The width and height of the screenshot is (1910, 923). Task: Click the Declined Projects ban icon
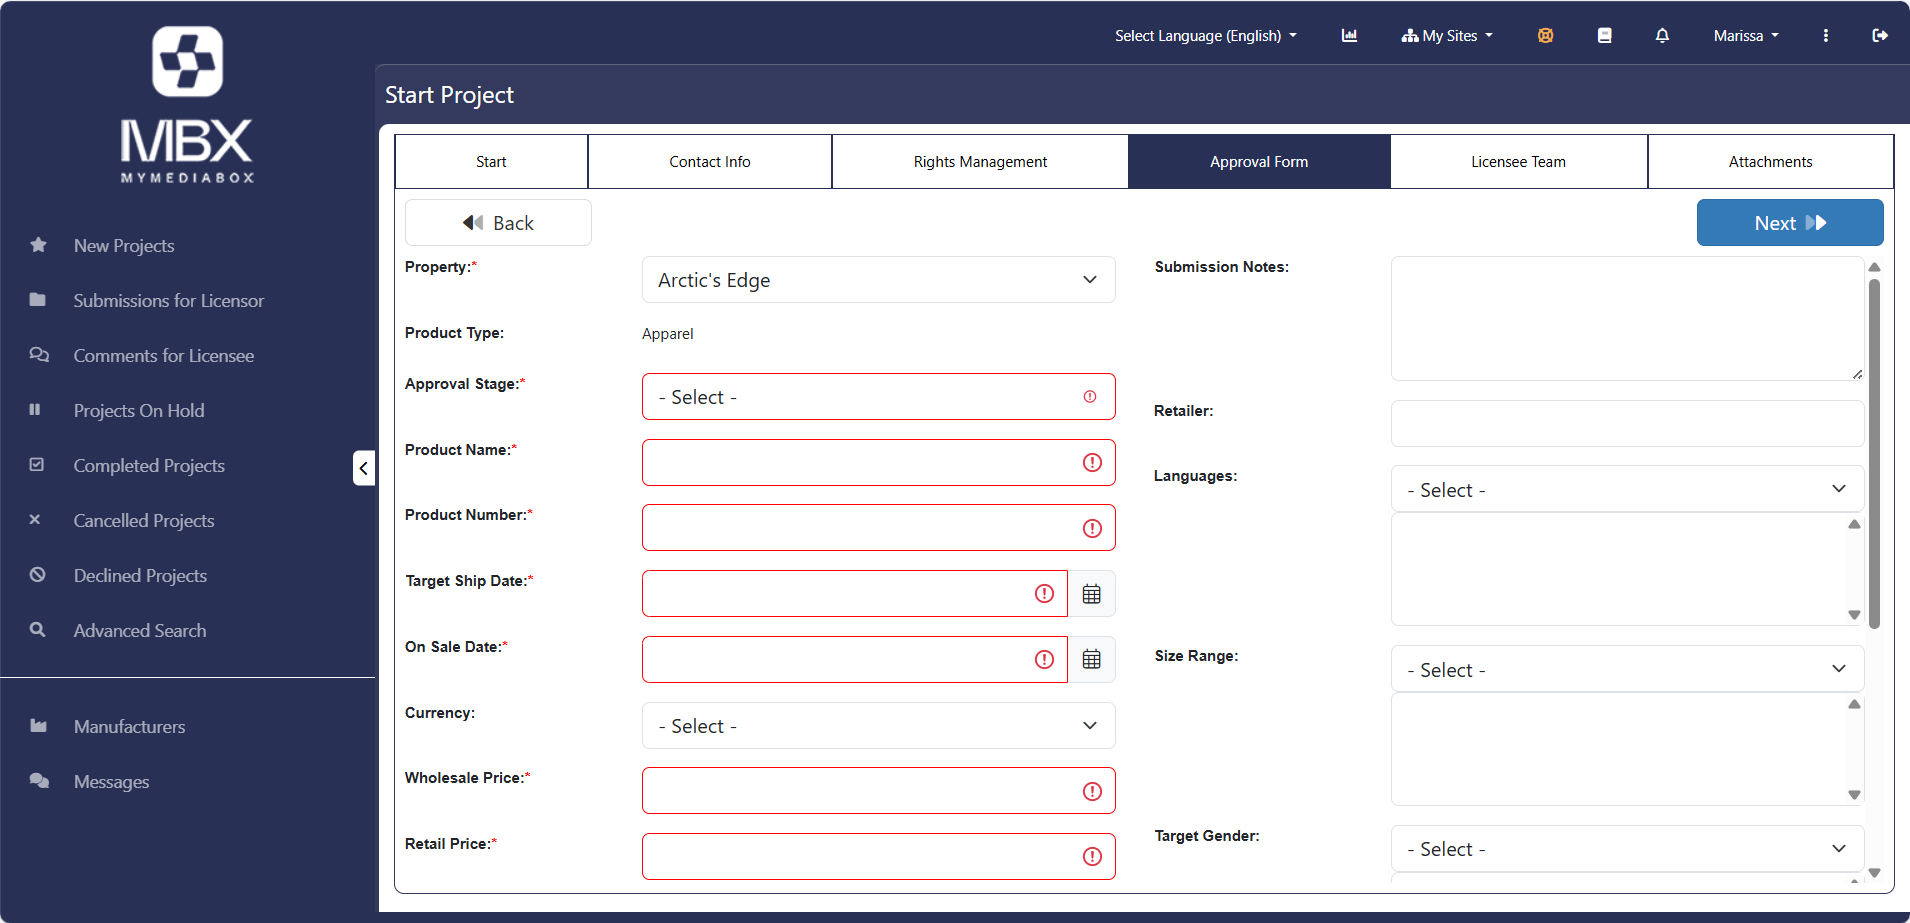tap(38, 575)
